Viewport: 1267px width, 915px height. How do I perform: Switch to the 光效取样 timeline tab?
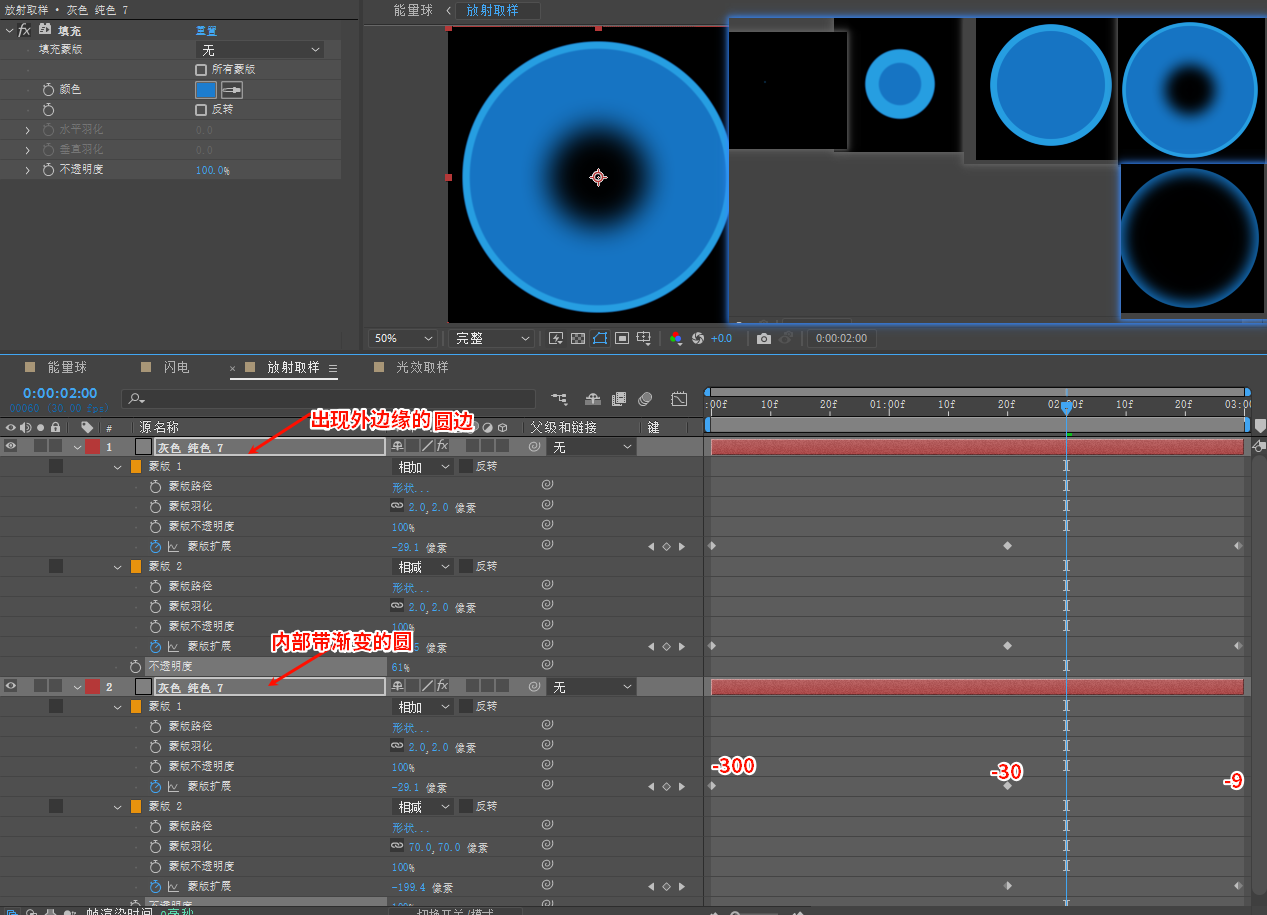pyautogui.click(x=422, y=367)
